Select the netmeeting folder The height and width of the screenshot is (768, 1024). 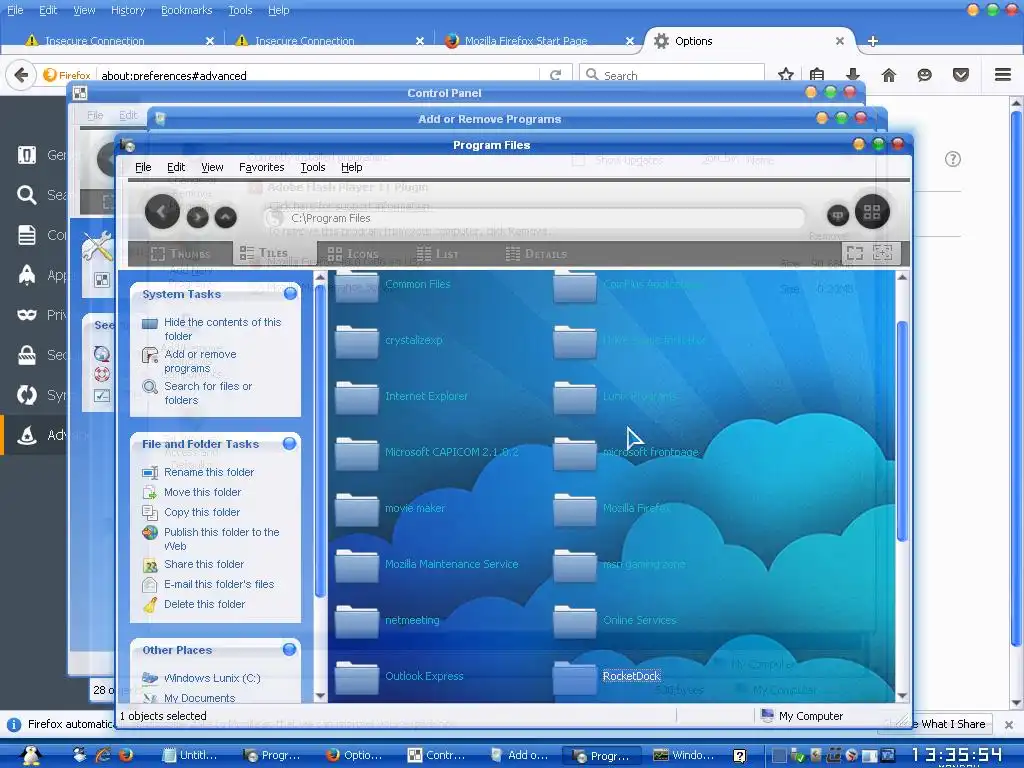387,620
